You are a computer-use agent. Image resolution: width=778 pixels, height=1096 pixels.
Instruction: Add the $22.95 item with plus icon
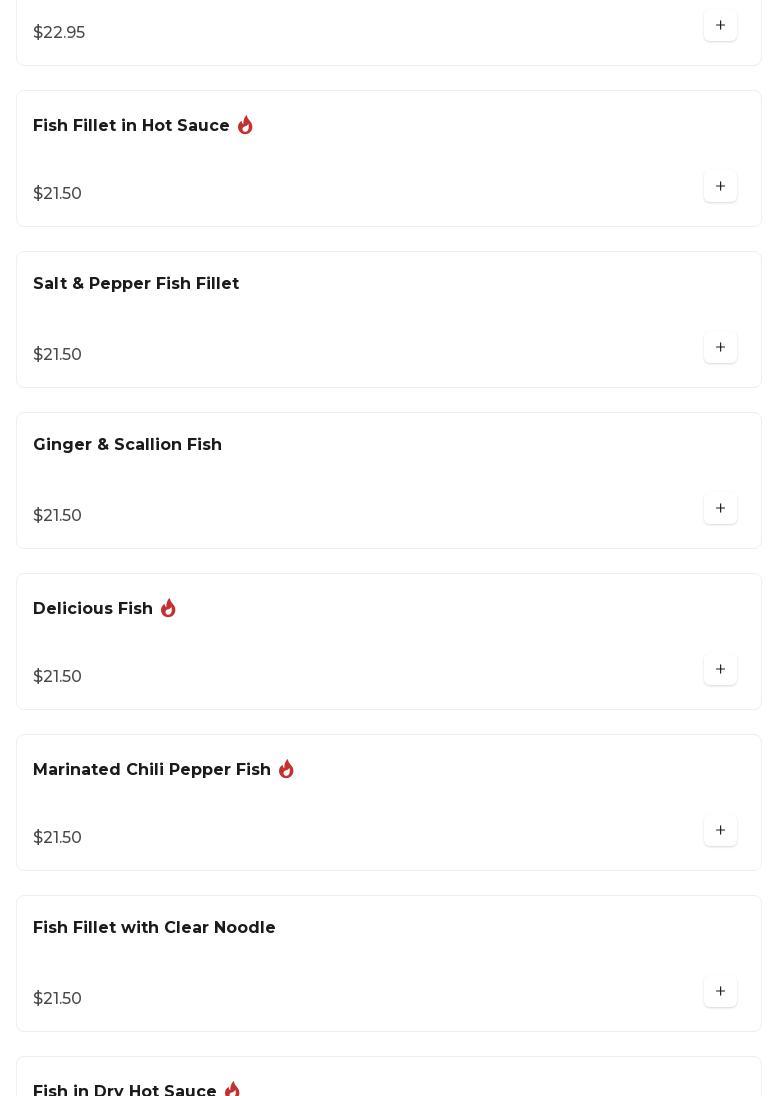[x=720, y=26]
